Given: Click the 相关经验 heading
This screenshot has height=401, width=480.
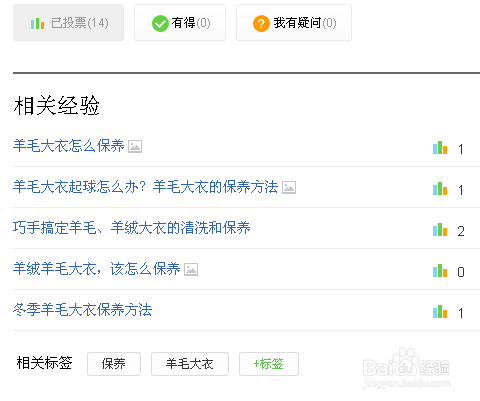Looking at the screenshot, I should 57,105.
